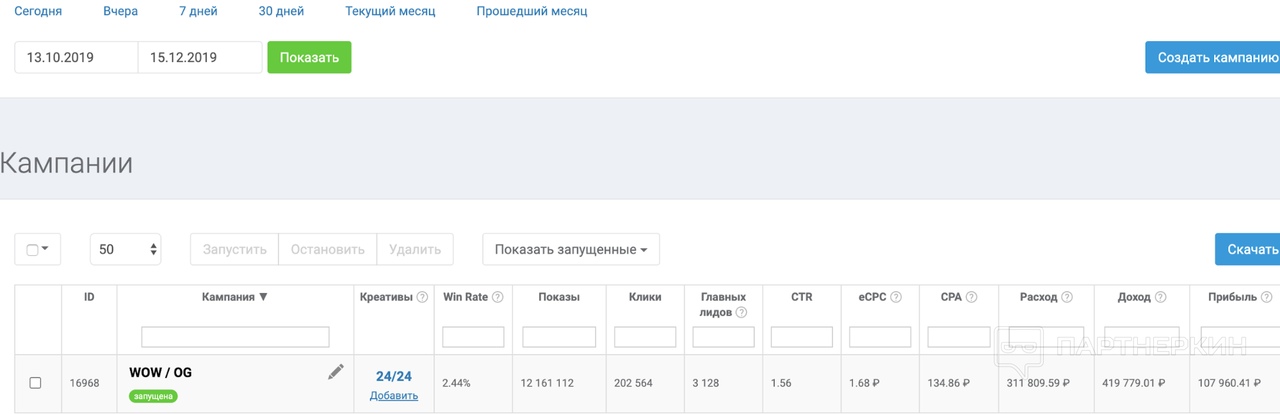Select the campaign ID 16968

coord(84,383)
